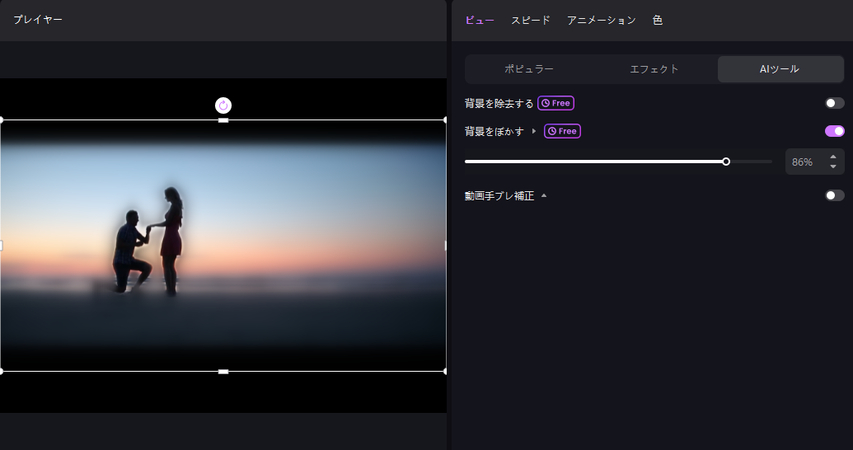Click the プレイヤー panel title
The height and width of the screenshot is (450, 853).
pos(38,20)
